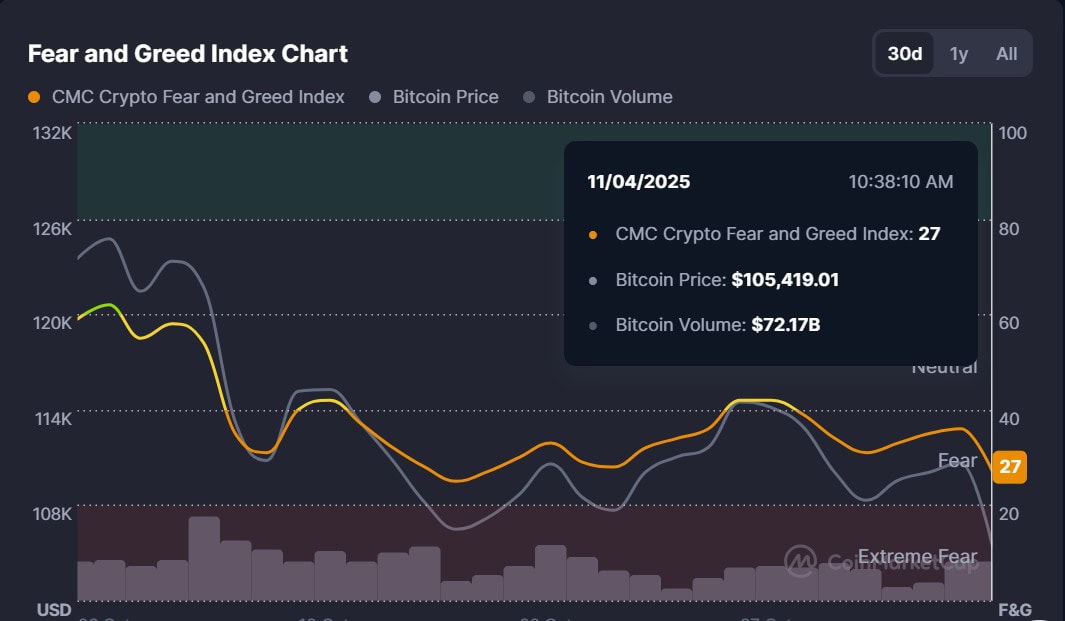Select the All time range tab
This screenshot has width=1065, height=621.
click(1005, 54)
